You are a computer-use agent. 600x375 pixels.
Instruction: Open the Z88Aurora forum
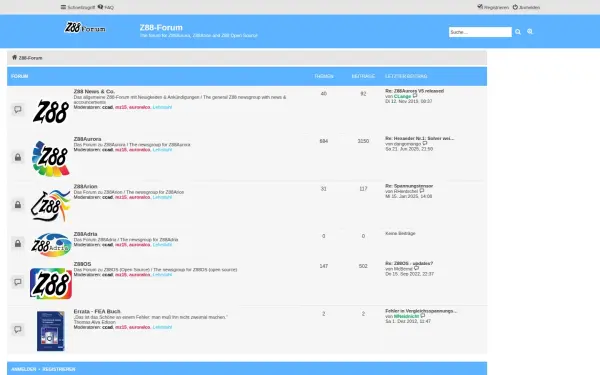(x=87, y=139)
